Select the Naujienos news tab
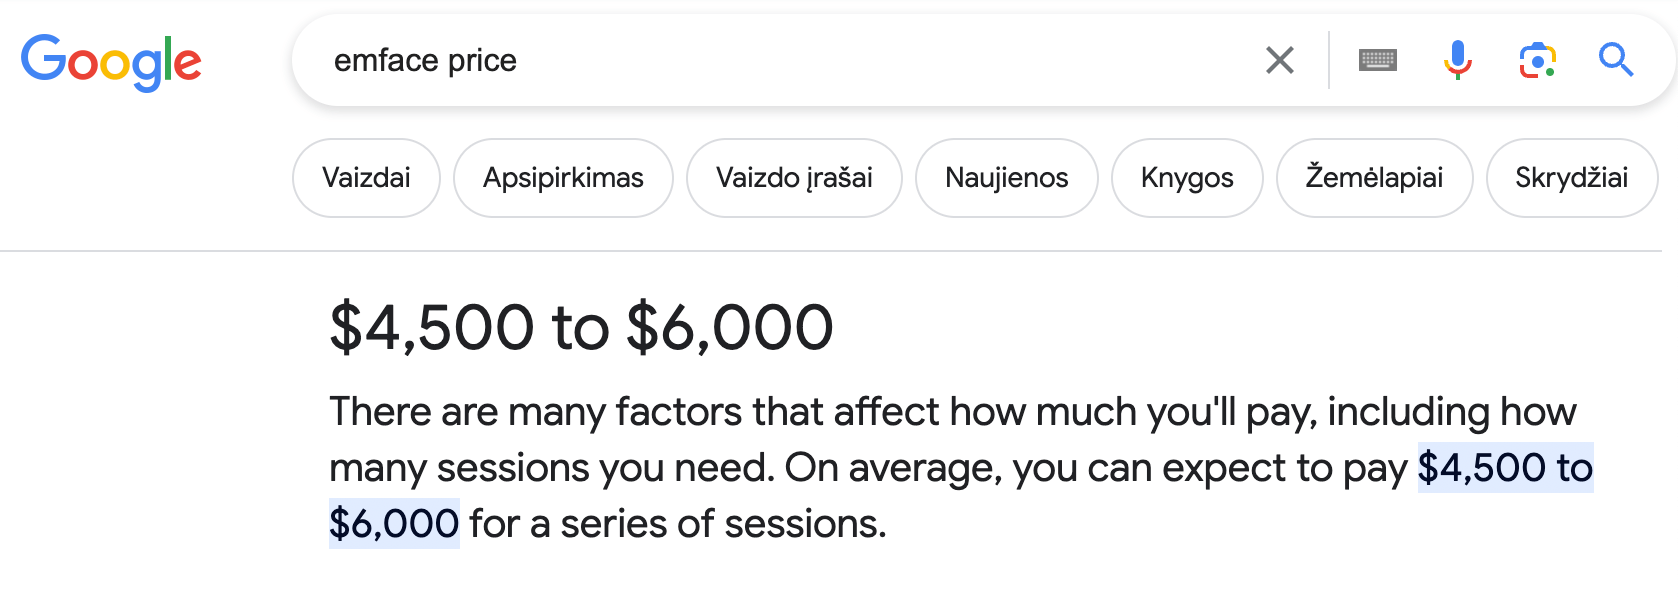1678x604 pixels. pyautogui.click(x=1006, y=178)
